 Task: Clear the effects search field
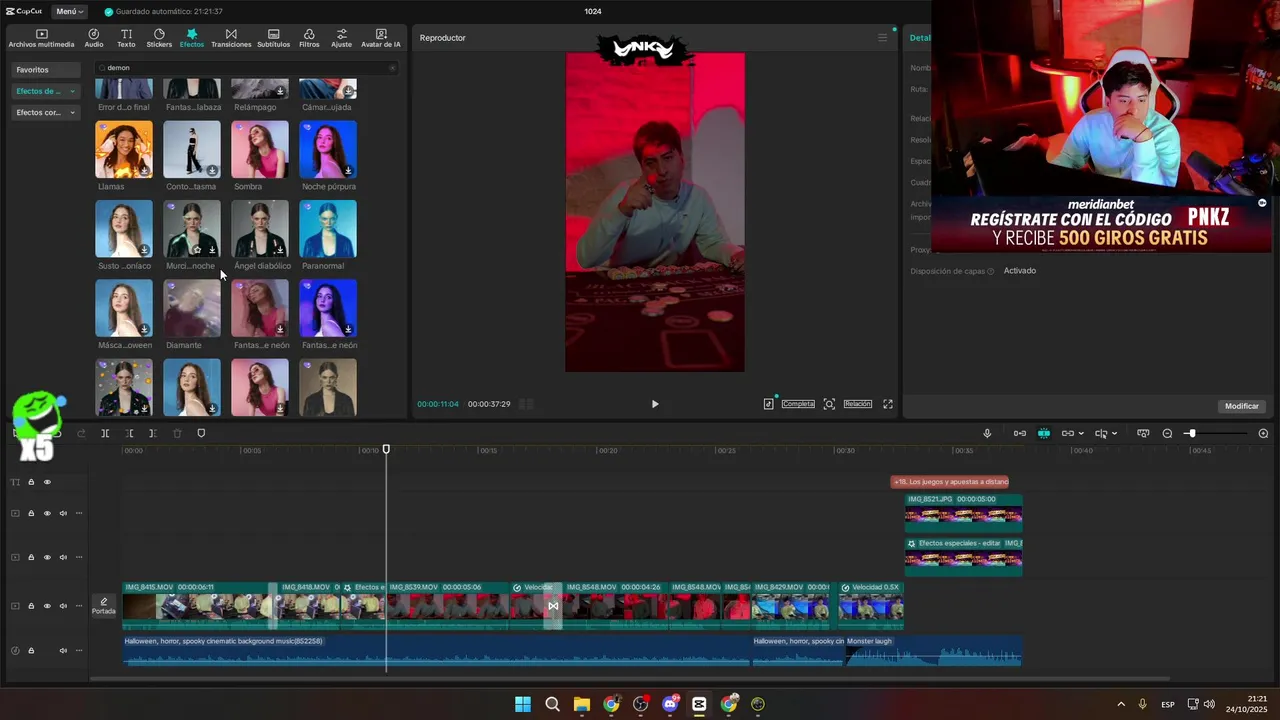[x=392, y=68]
